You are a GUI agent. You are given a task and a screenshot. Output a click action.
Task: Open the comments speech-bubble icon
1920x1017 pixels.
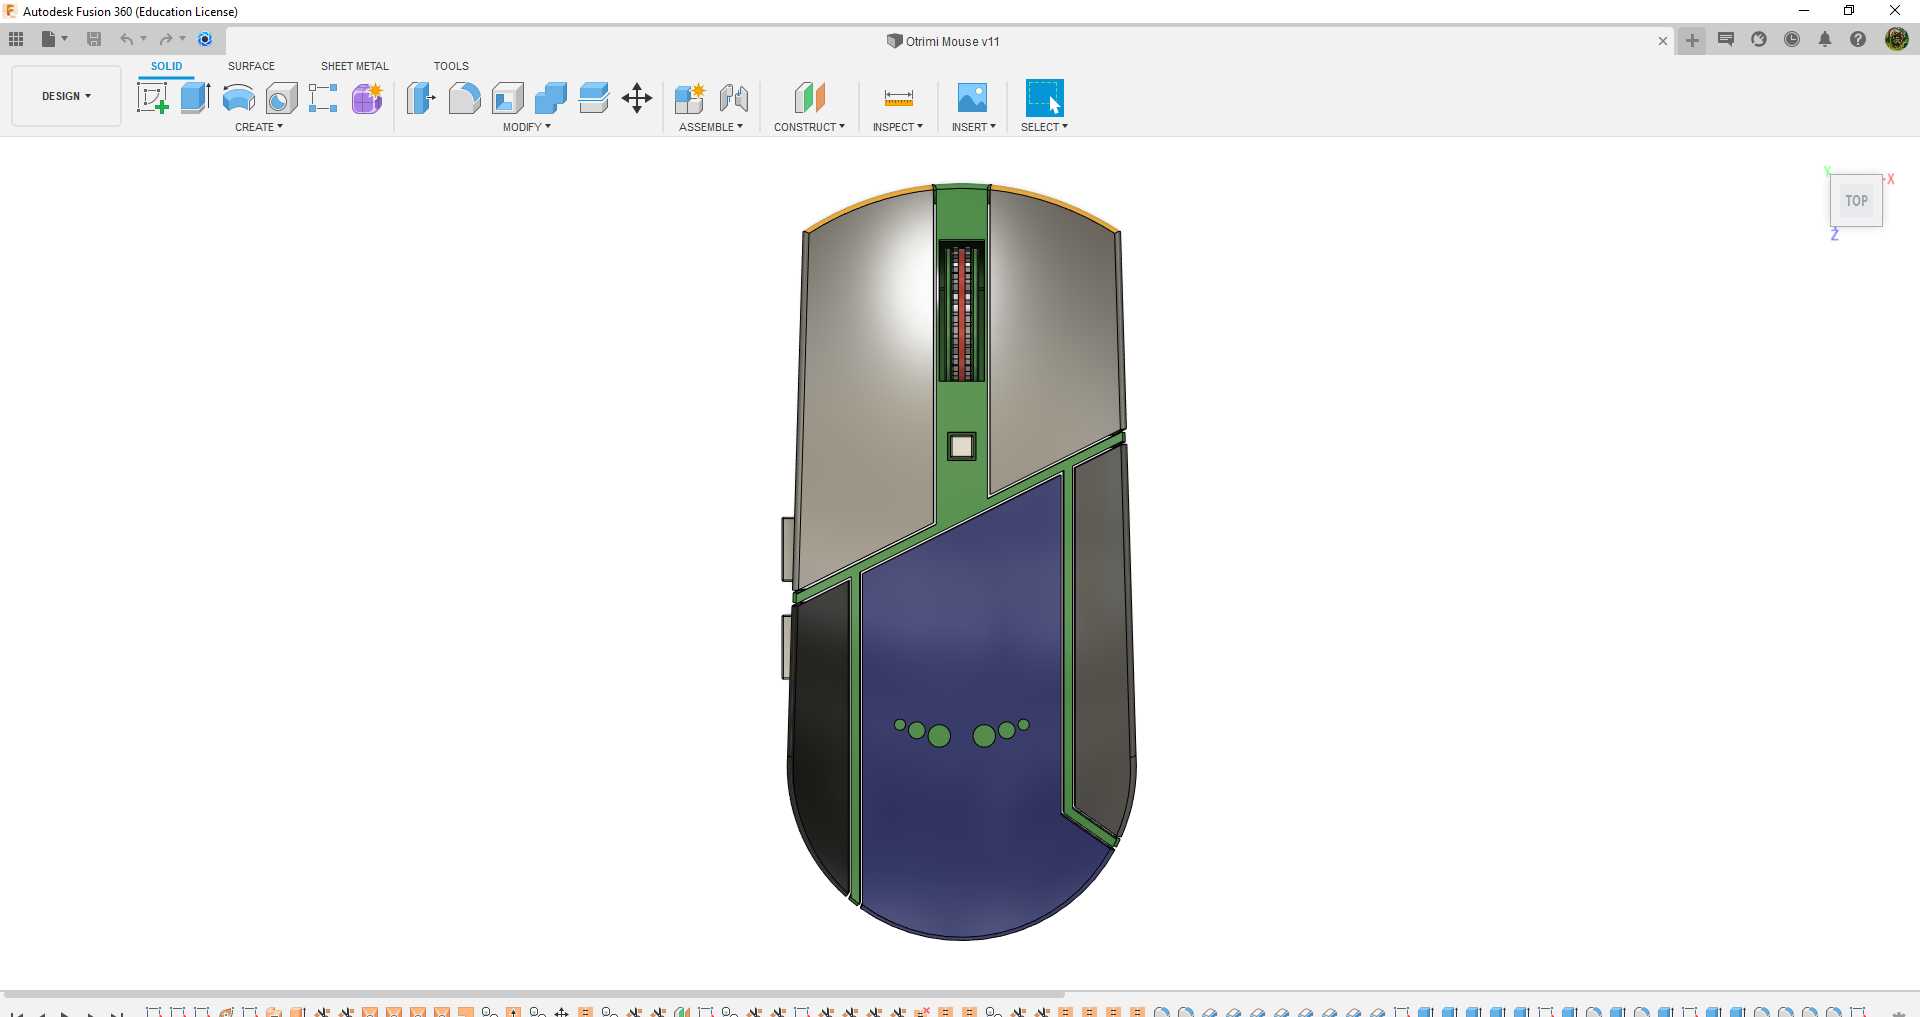[1726, 39]
